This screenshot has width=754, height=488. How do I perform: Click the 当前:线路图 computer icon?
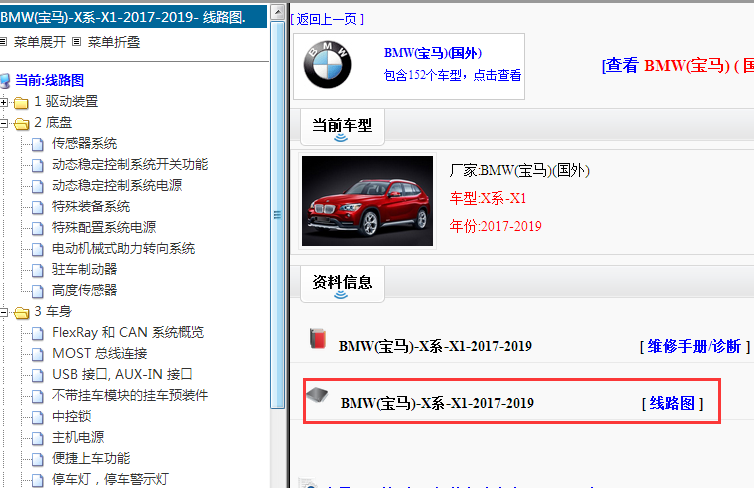coord(4,80)
